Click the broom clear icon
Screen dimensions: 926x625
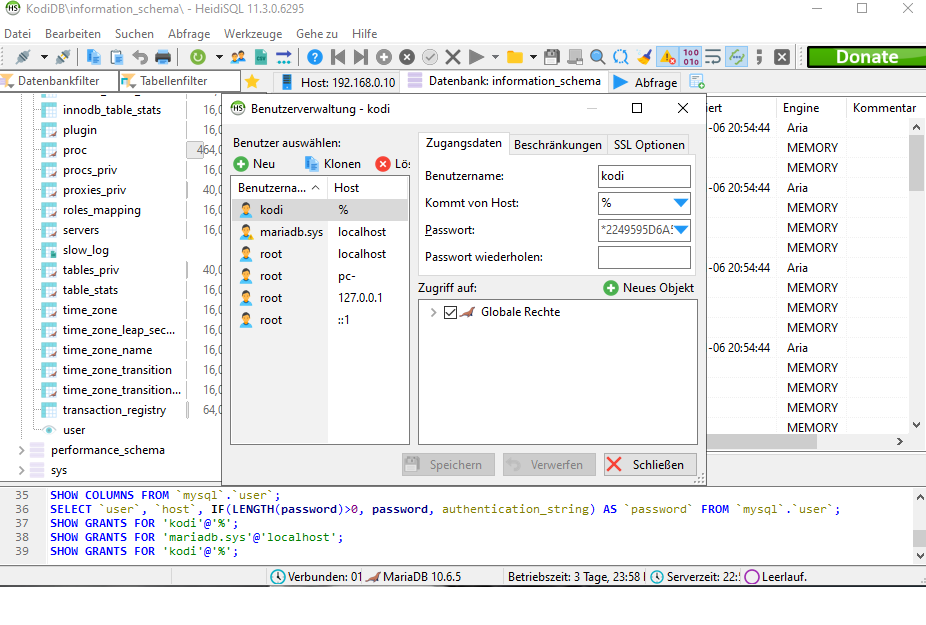(644, 57)
